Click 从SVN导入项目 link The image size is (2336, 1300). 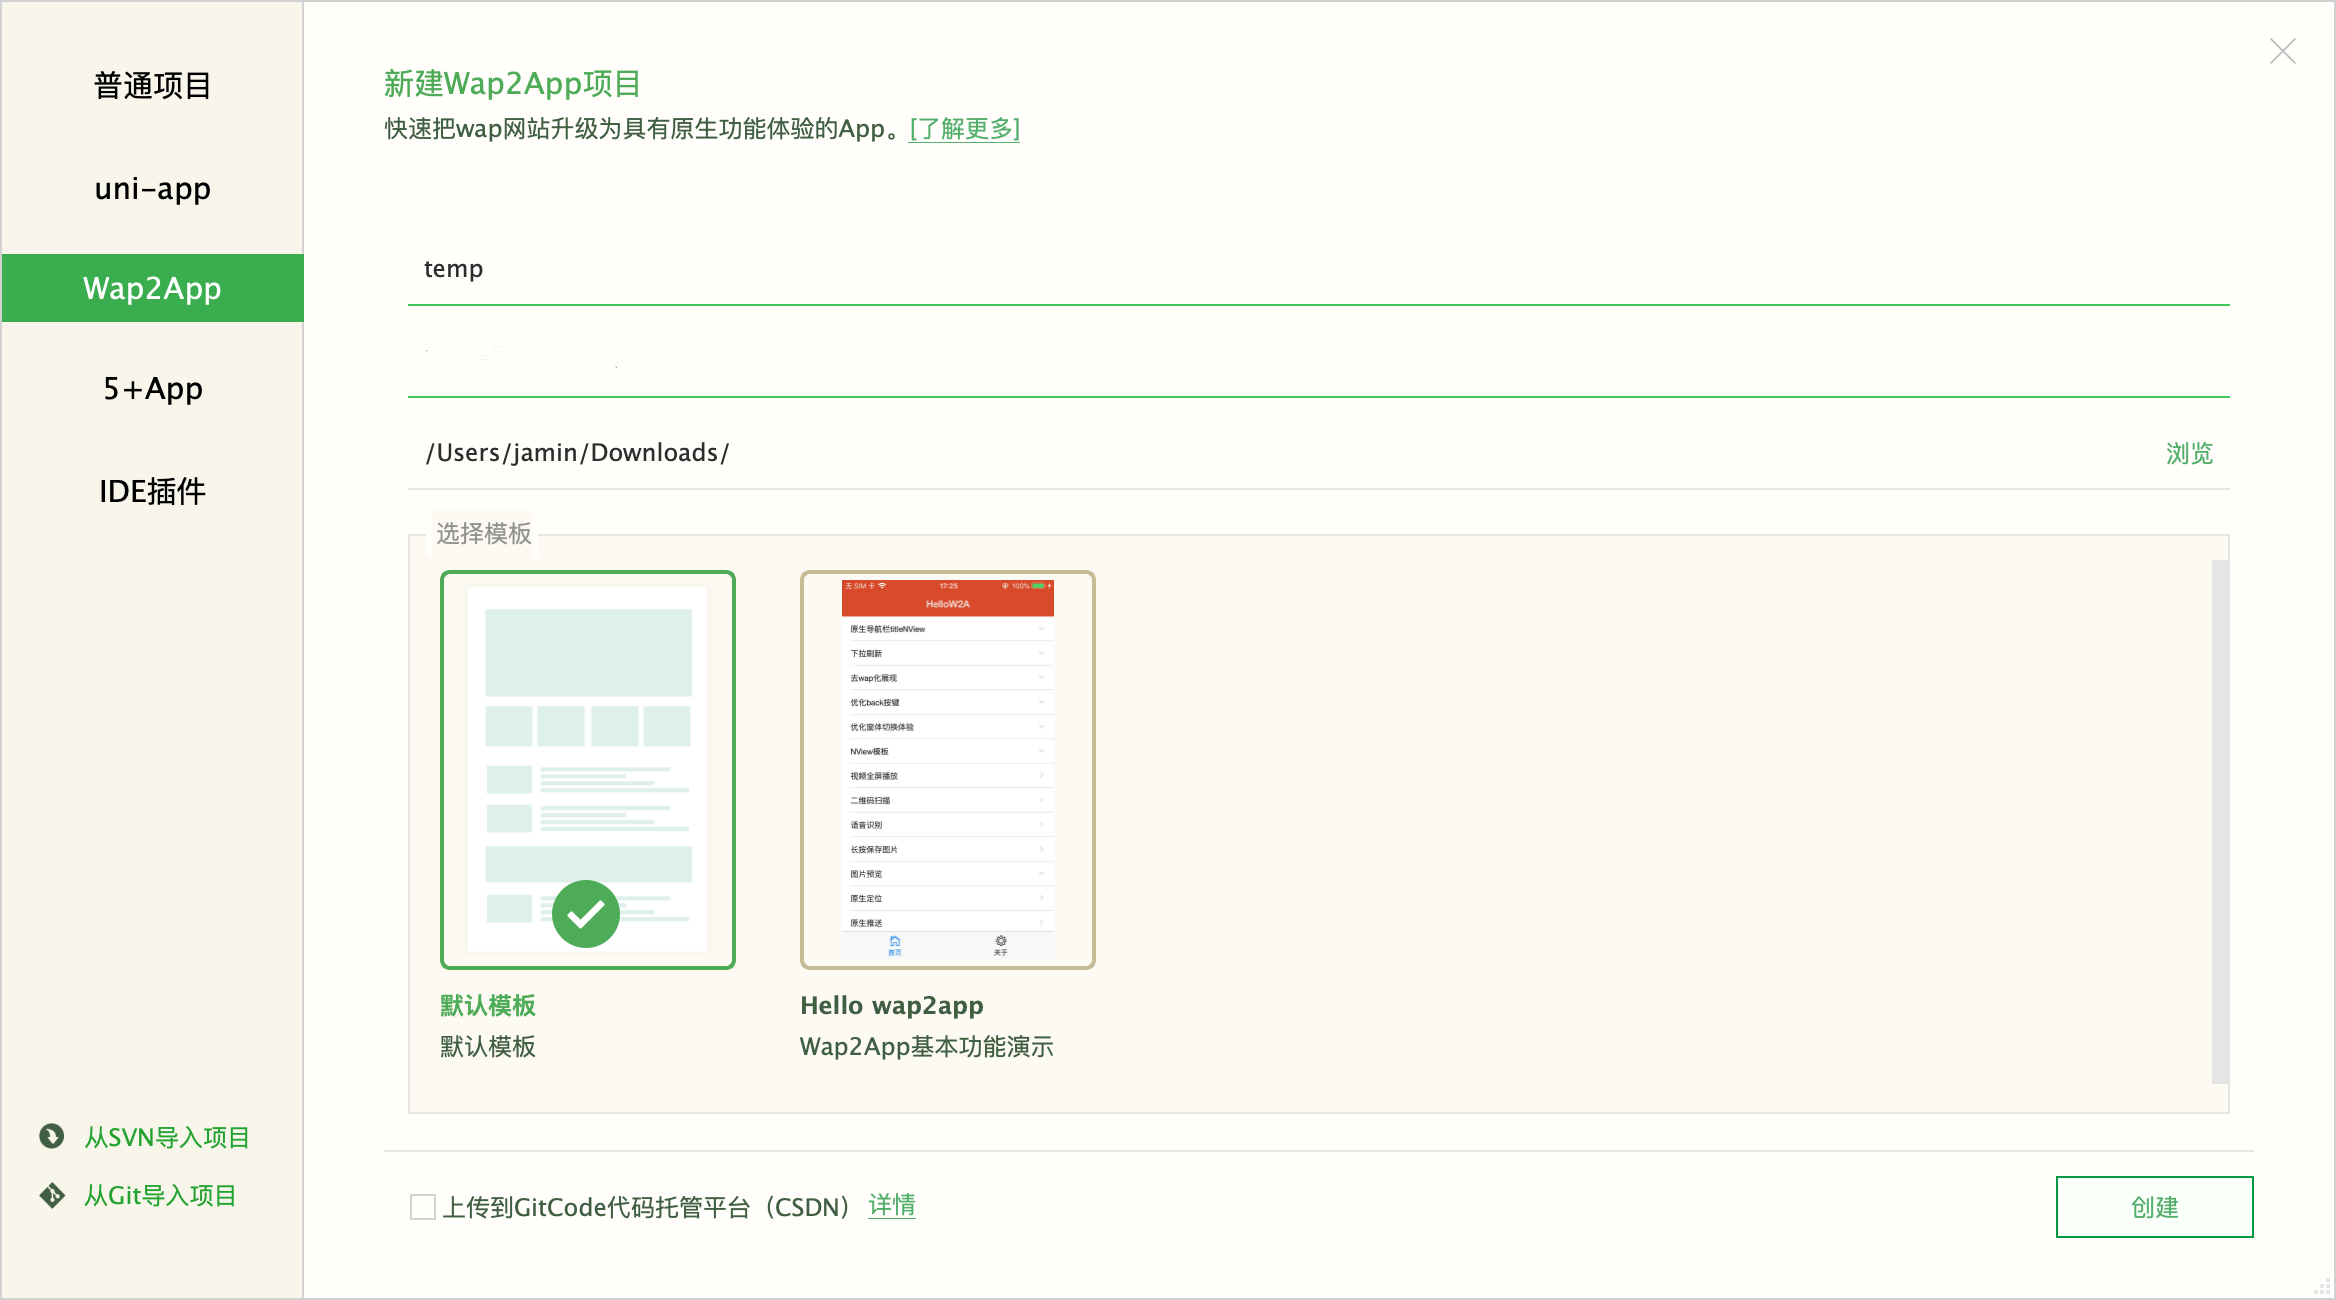pos(166,1137)
